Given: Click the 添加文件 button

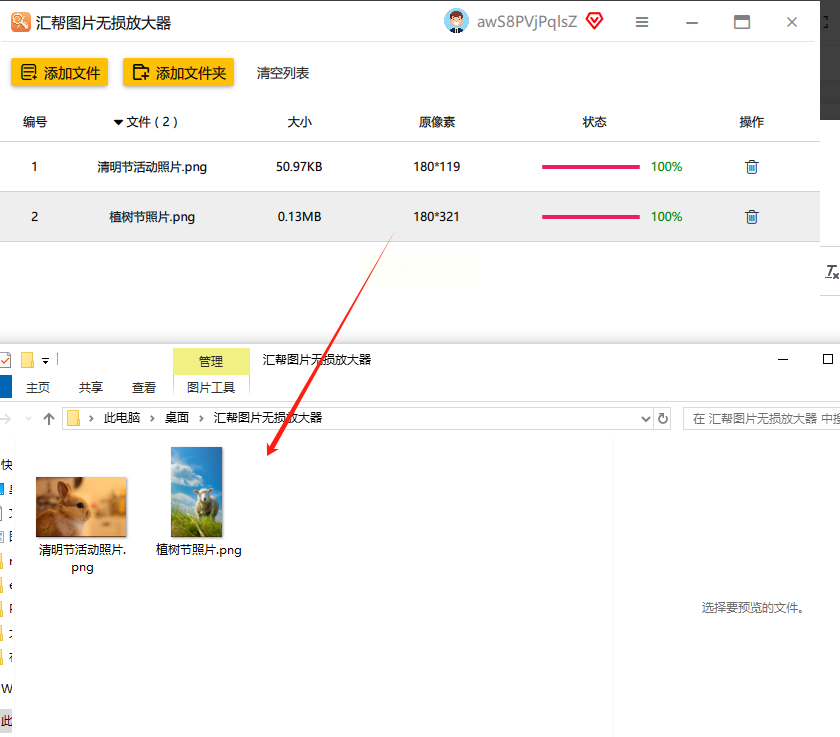Looking at the screenshot, I should tap(60, 72).
